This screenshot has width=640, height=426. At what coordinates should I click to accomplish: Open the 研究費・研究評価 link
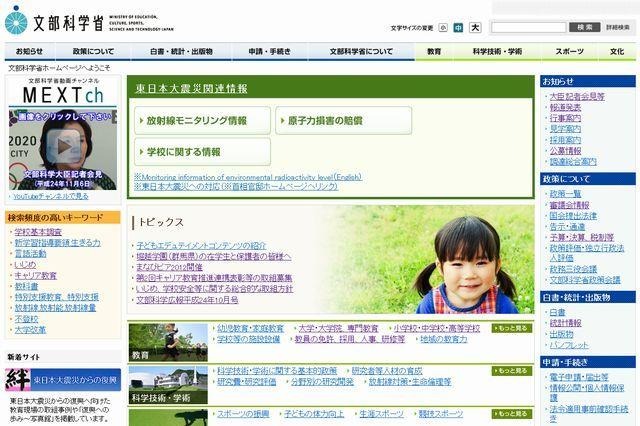pyautogui.click(x=247, y=382)
